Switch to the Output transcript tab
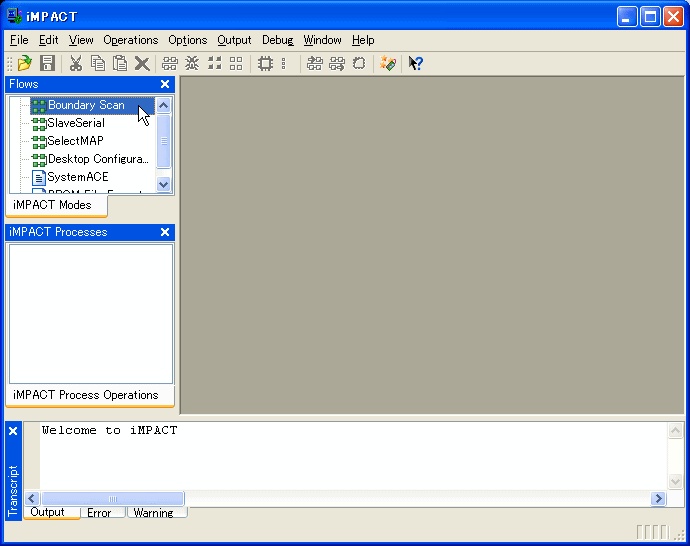This screenshot has height=546, width=690. coord(51,513)
